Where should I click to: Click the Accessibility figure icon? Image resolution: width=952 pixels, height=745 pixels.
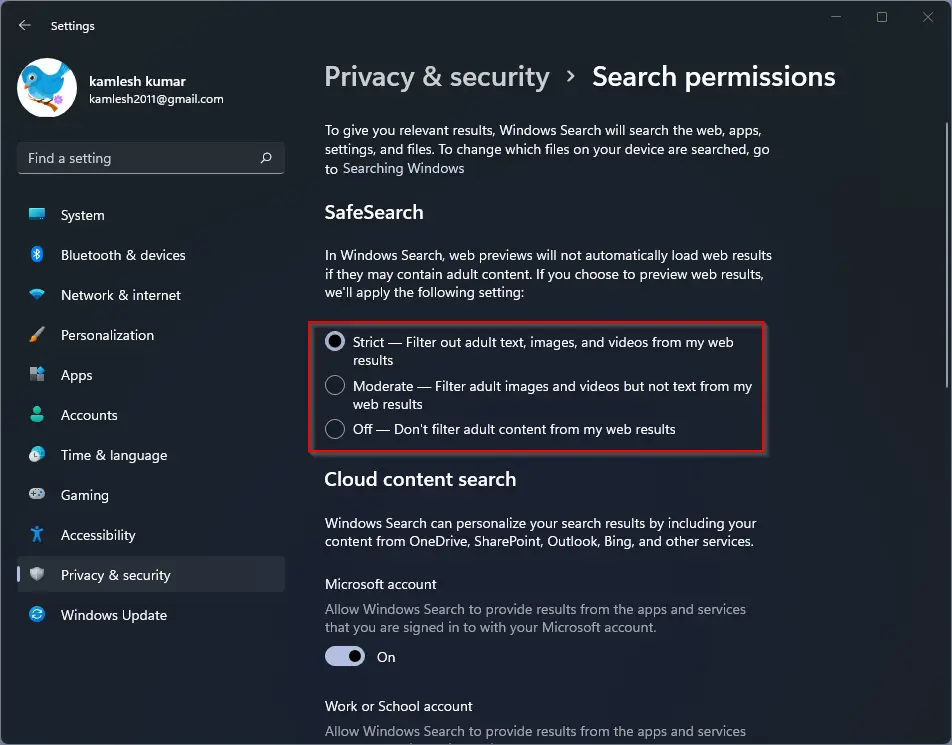coord(37,534)
